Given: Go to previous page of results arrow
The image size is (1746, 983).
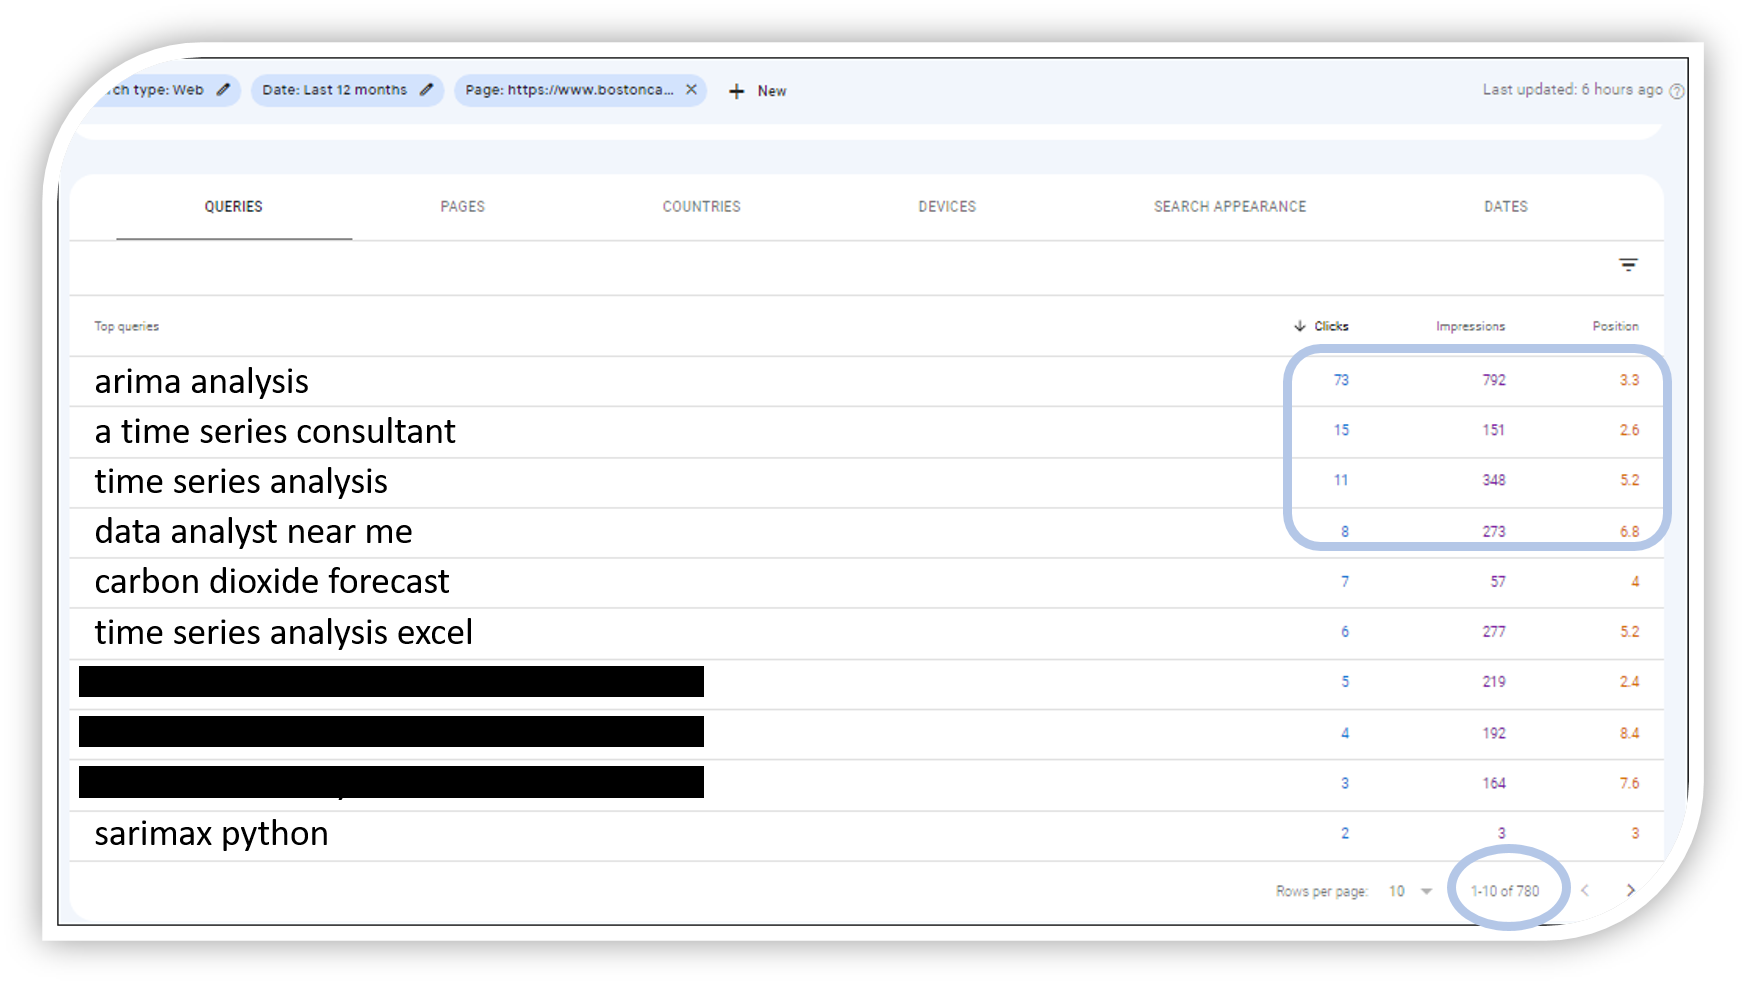Looking at the screenshot, I should 1585,890.
